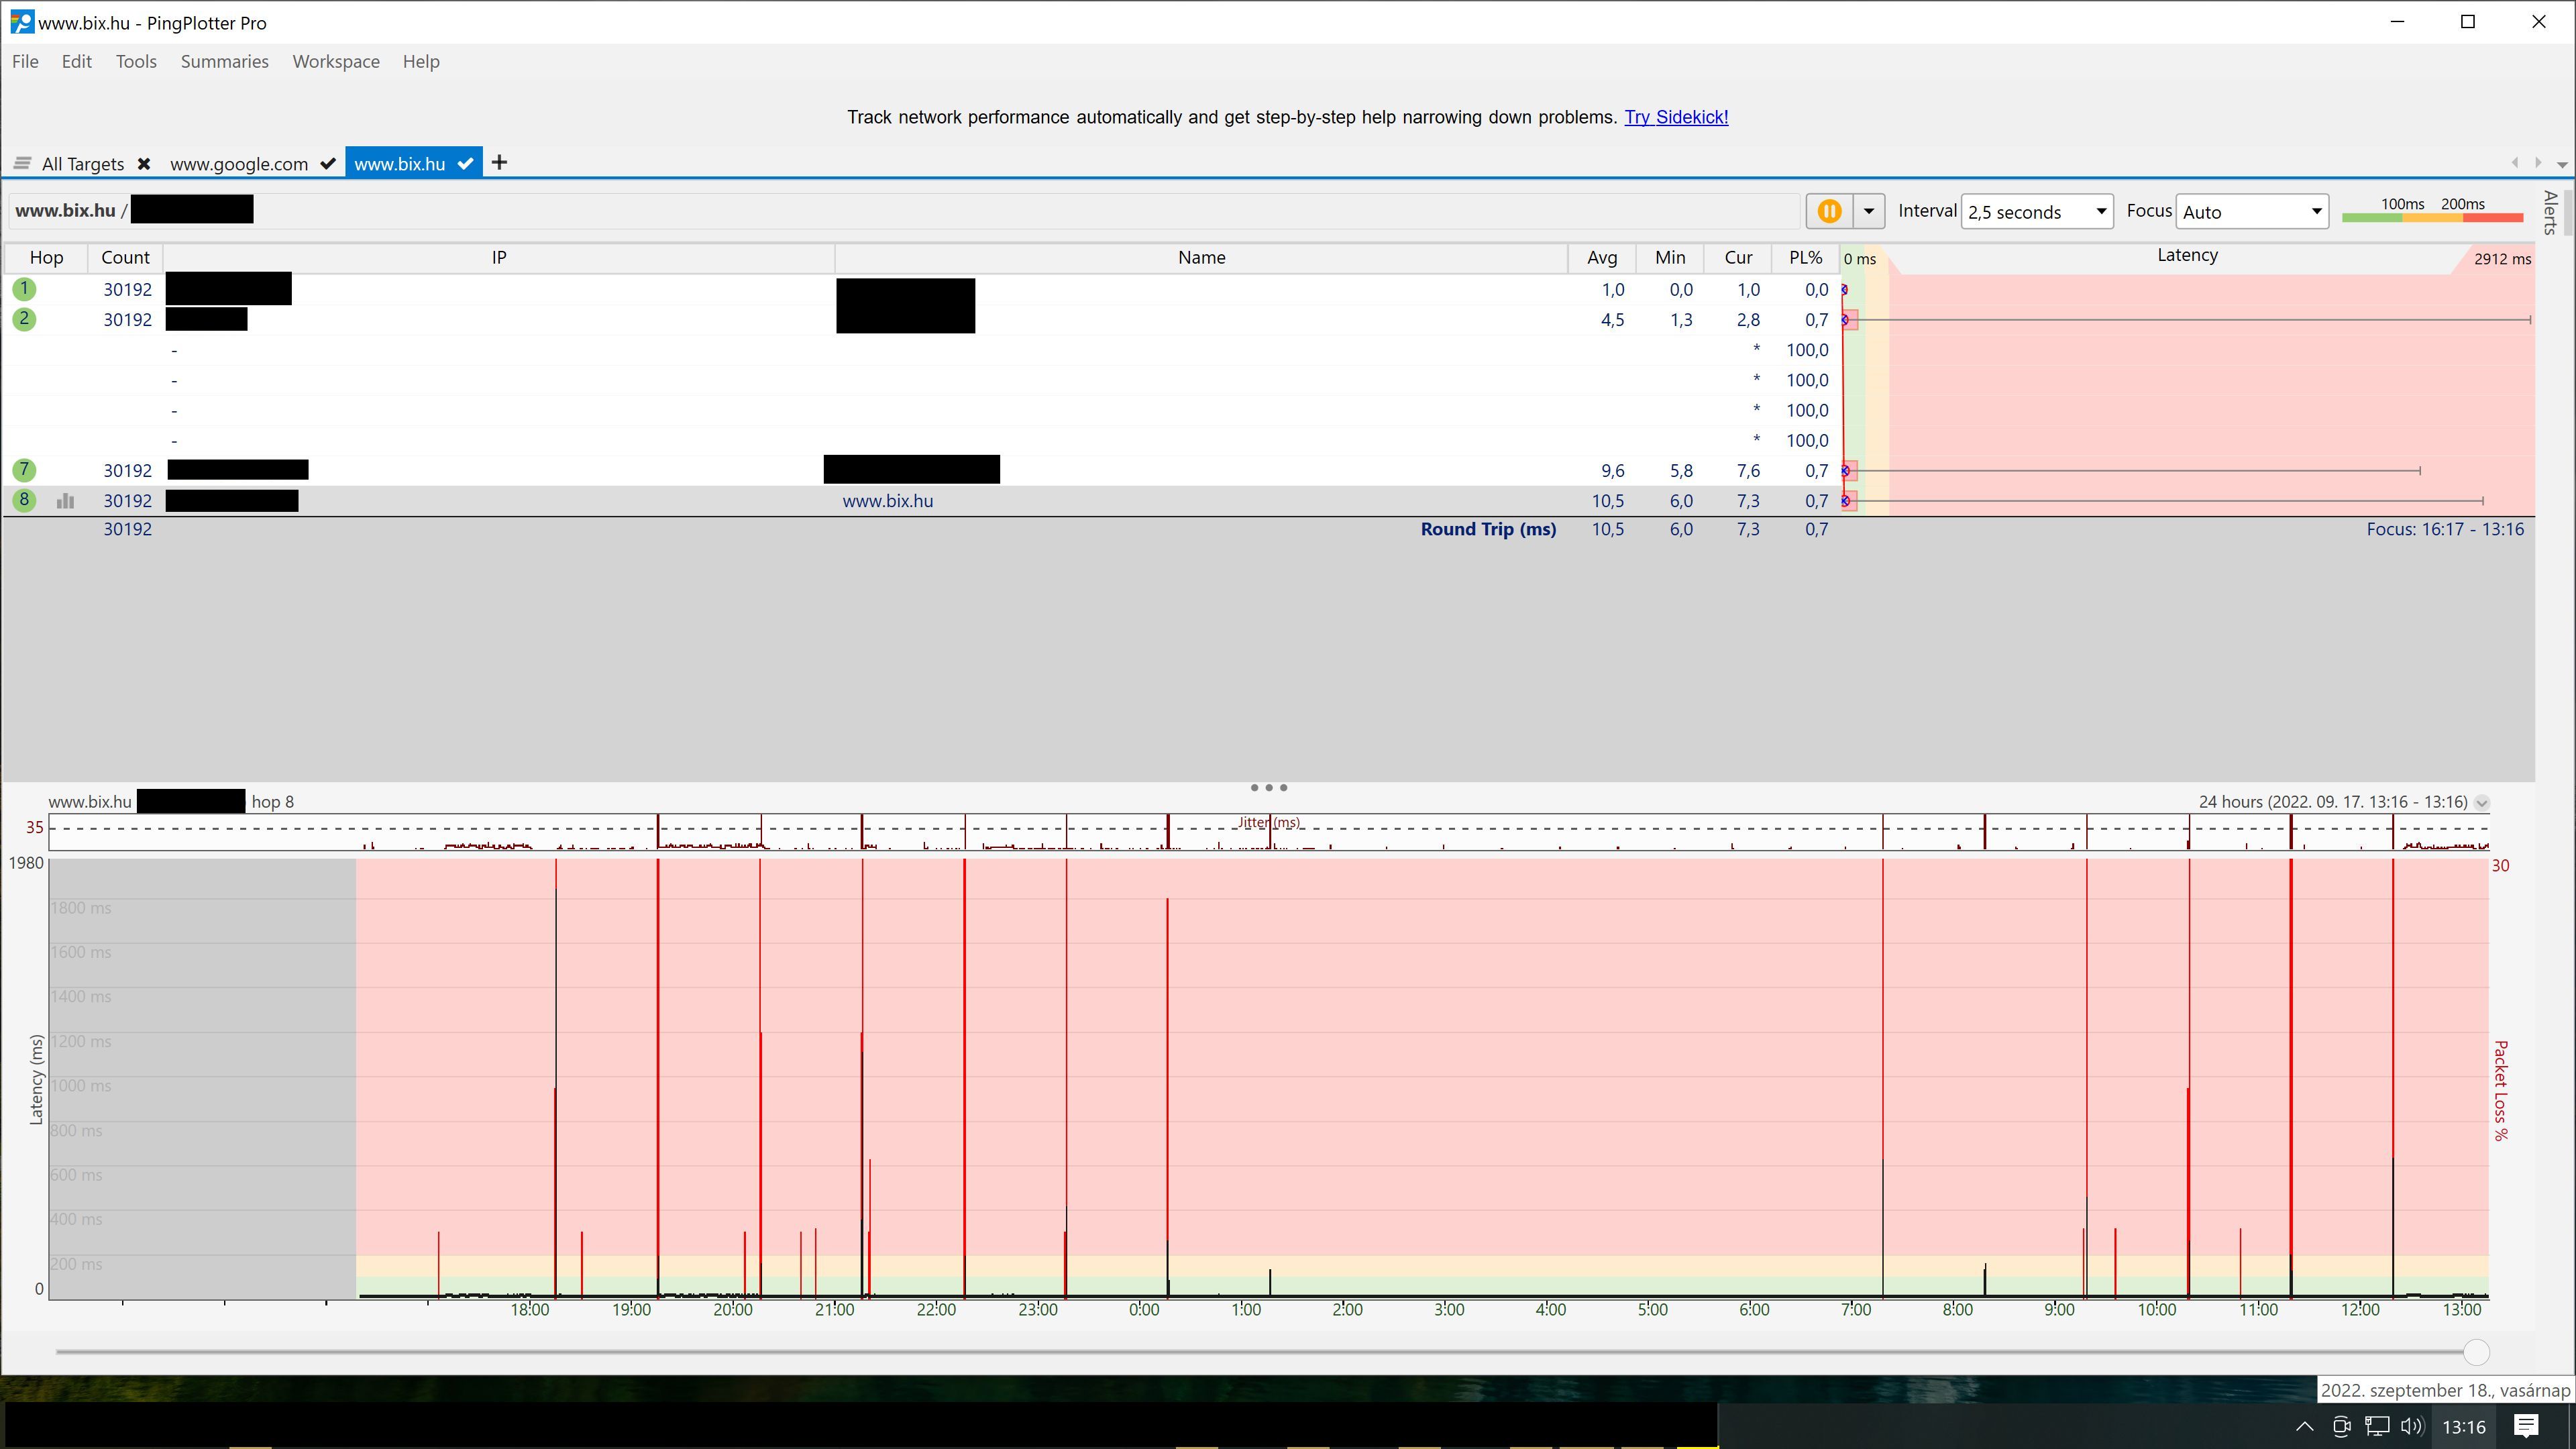The image size is (2576, 1449).
Task: Click the hop 8 timeline graph icon
Action: click(x=66, y=501)
